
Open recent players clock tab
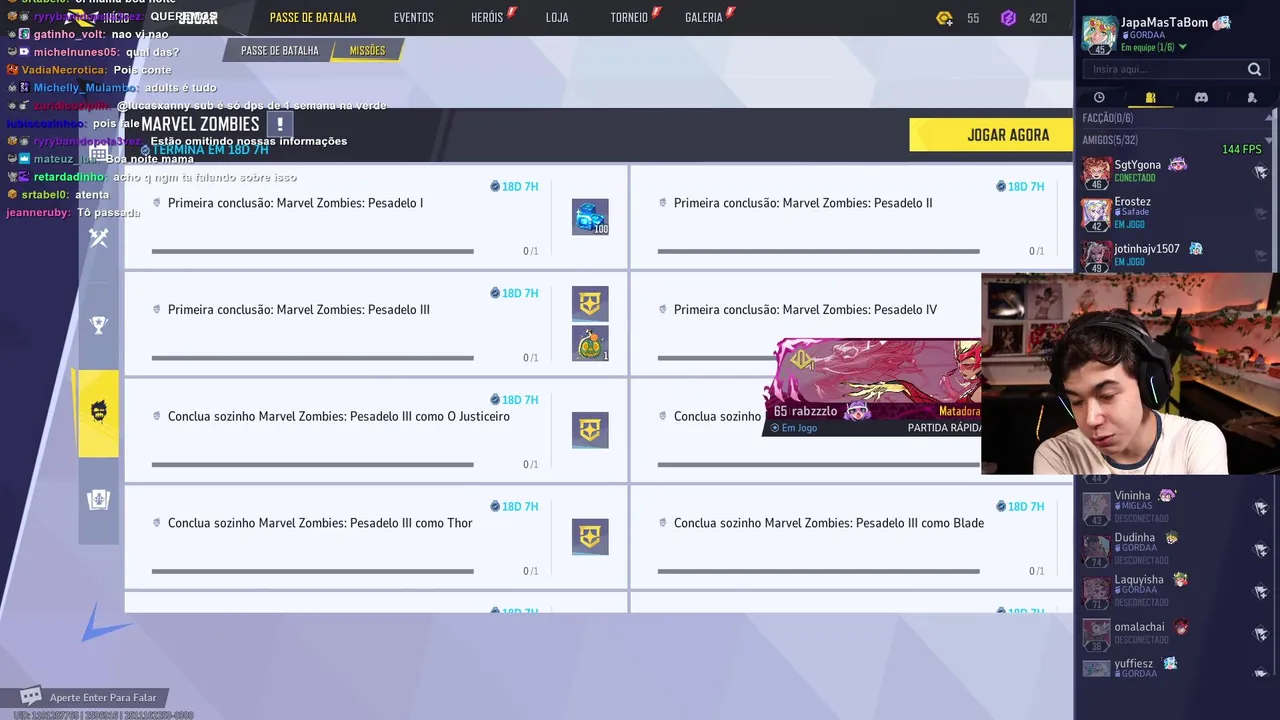[1099, 97]
